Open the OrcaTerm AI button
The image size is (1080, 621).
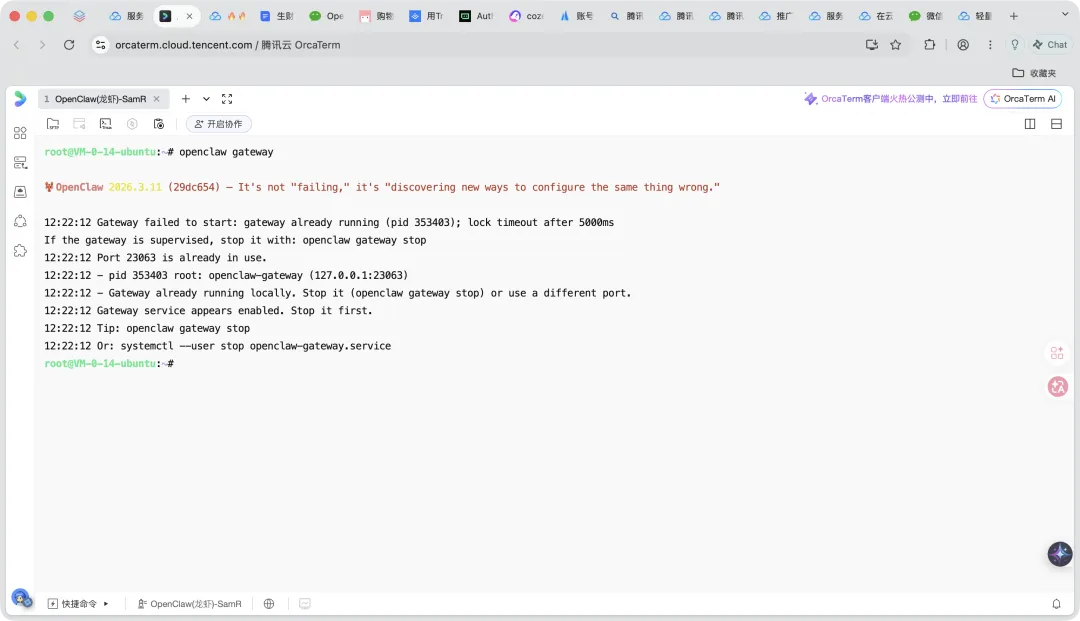tap(1023, 99)
